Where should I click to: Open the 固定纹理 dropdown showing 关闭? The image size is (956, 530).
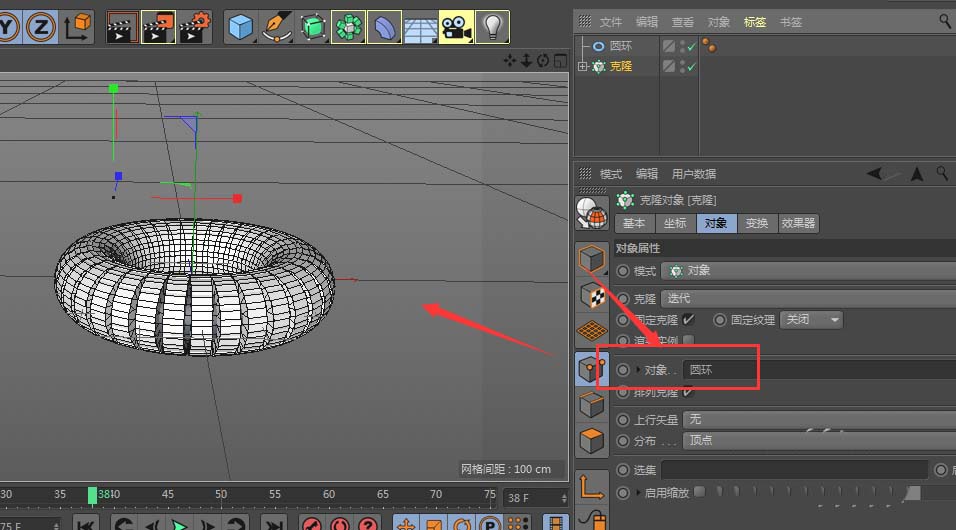[810, 320]
